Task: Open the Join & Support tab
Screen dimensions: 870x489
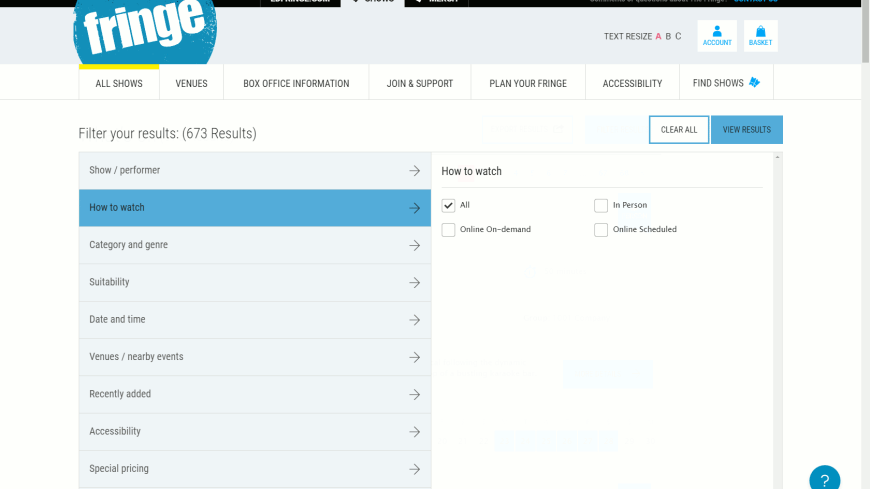Action: (x=419, y=83)
